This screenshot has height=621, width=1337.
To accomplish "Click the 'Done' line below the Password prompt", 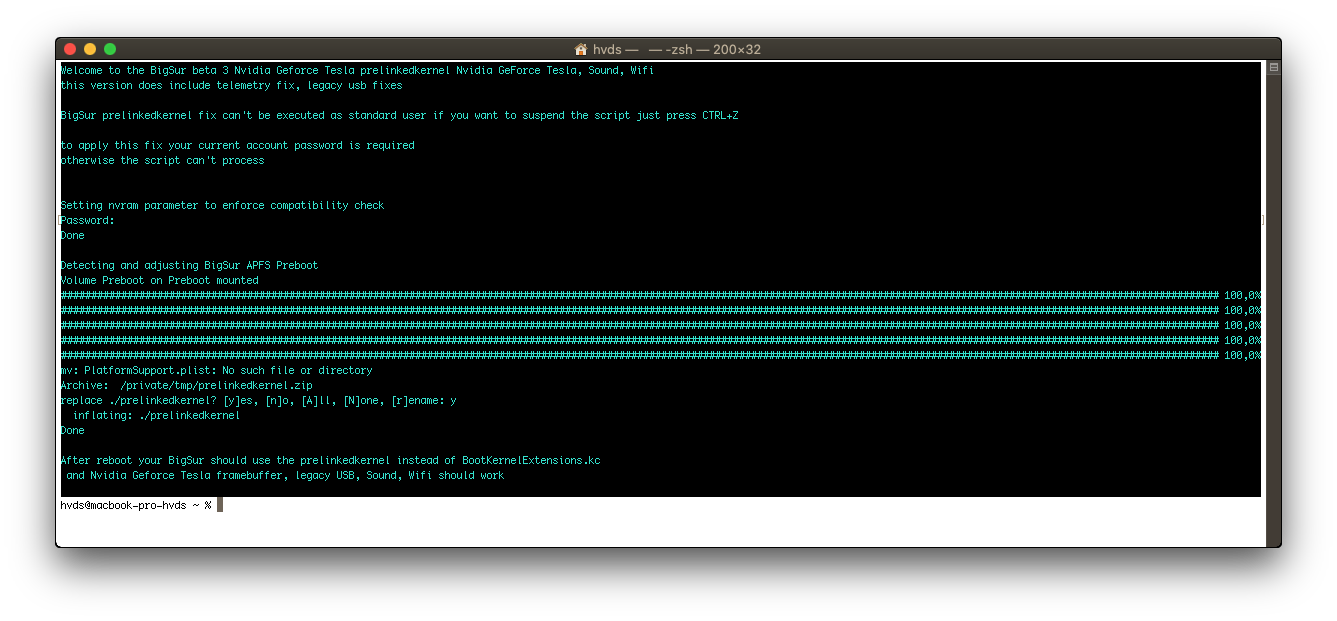I will (72, 235).
